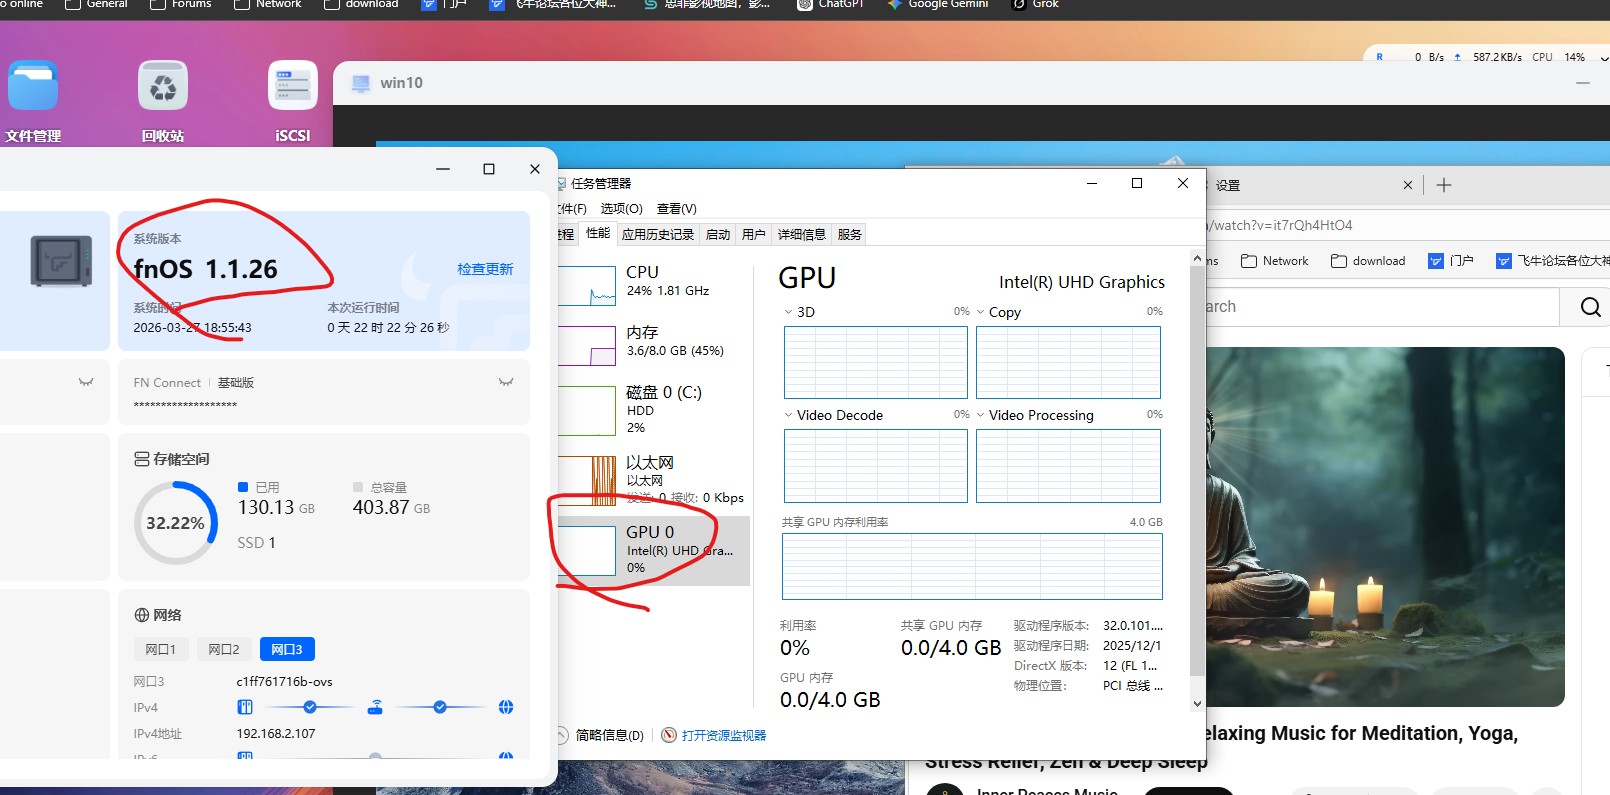
Task: Open the General bookmark folder
Action: pyautogui.click(x=96, y=4)
